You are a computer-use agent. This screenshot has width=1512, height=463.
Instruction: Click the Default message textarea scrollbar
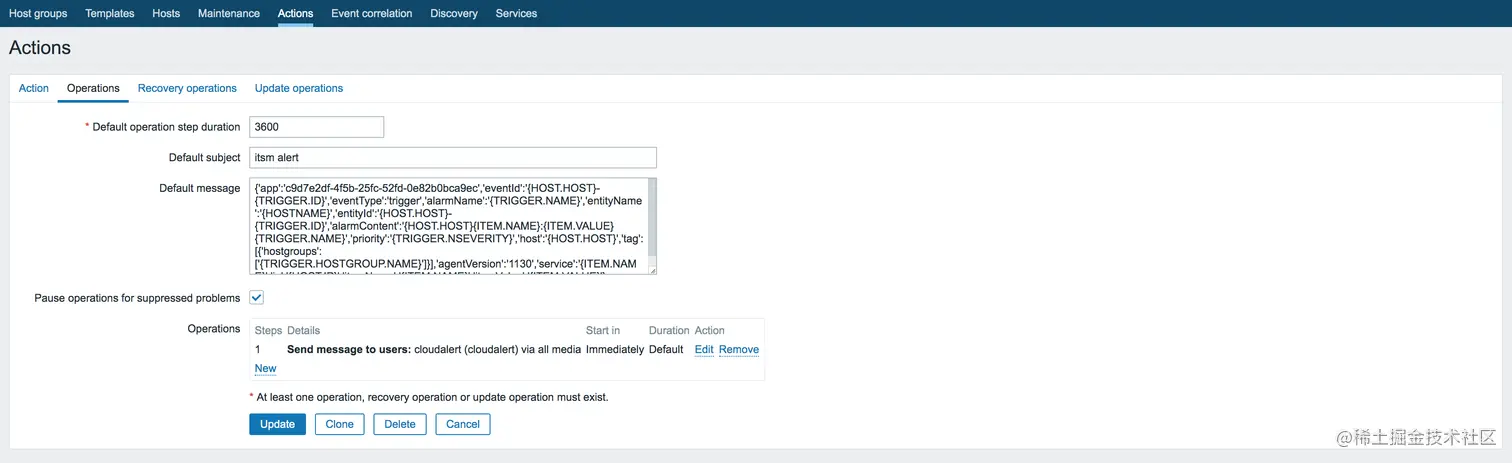(x=652, y=220)
